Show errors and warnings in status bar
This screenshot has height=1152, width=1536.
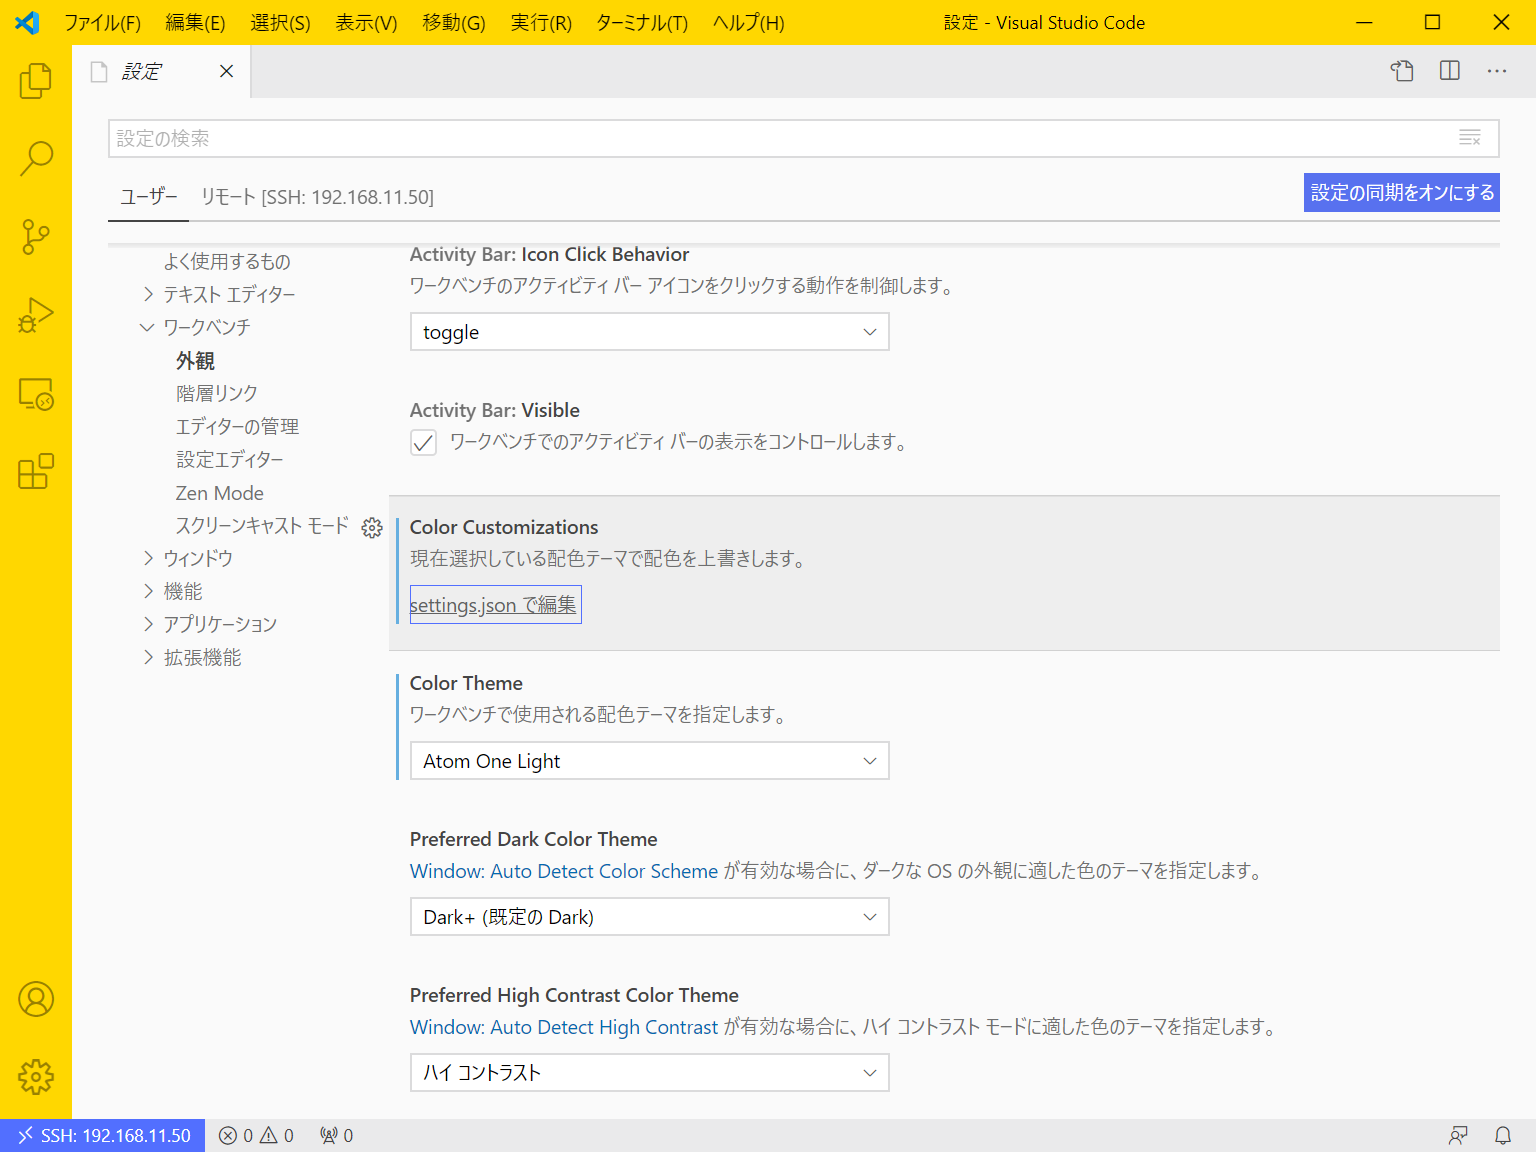pos(256,1135)
